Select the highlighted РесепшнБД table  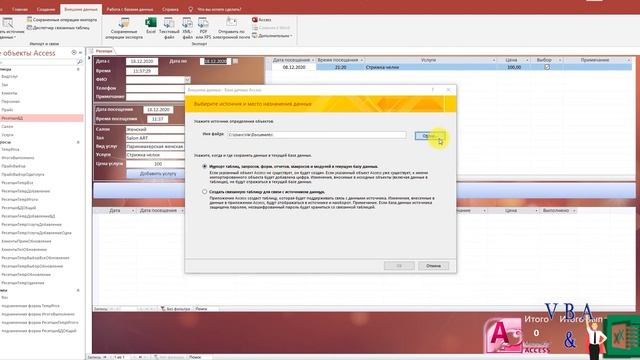coord(41,118)
